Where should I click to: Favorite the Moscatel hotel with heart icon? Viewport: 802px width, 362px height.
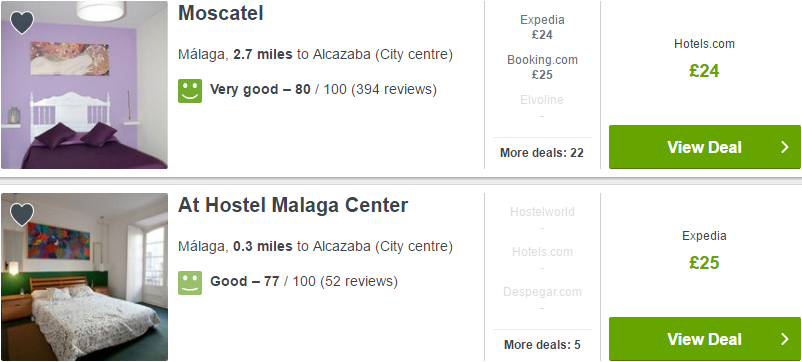[x=22, y=23]
